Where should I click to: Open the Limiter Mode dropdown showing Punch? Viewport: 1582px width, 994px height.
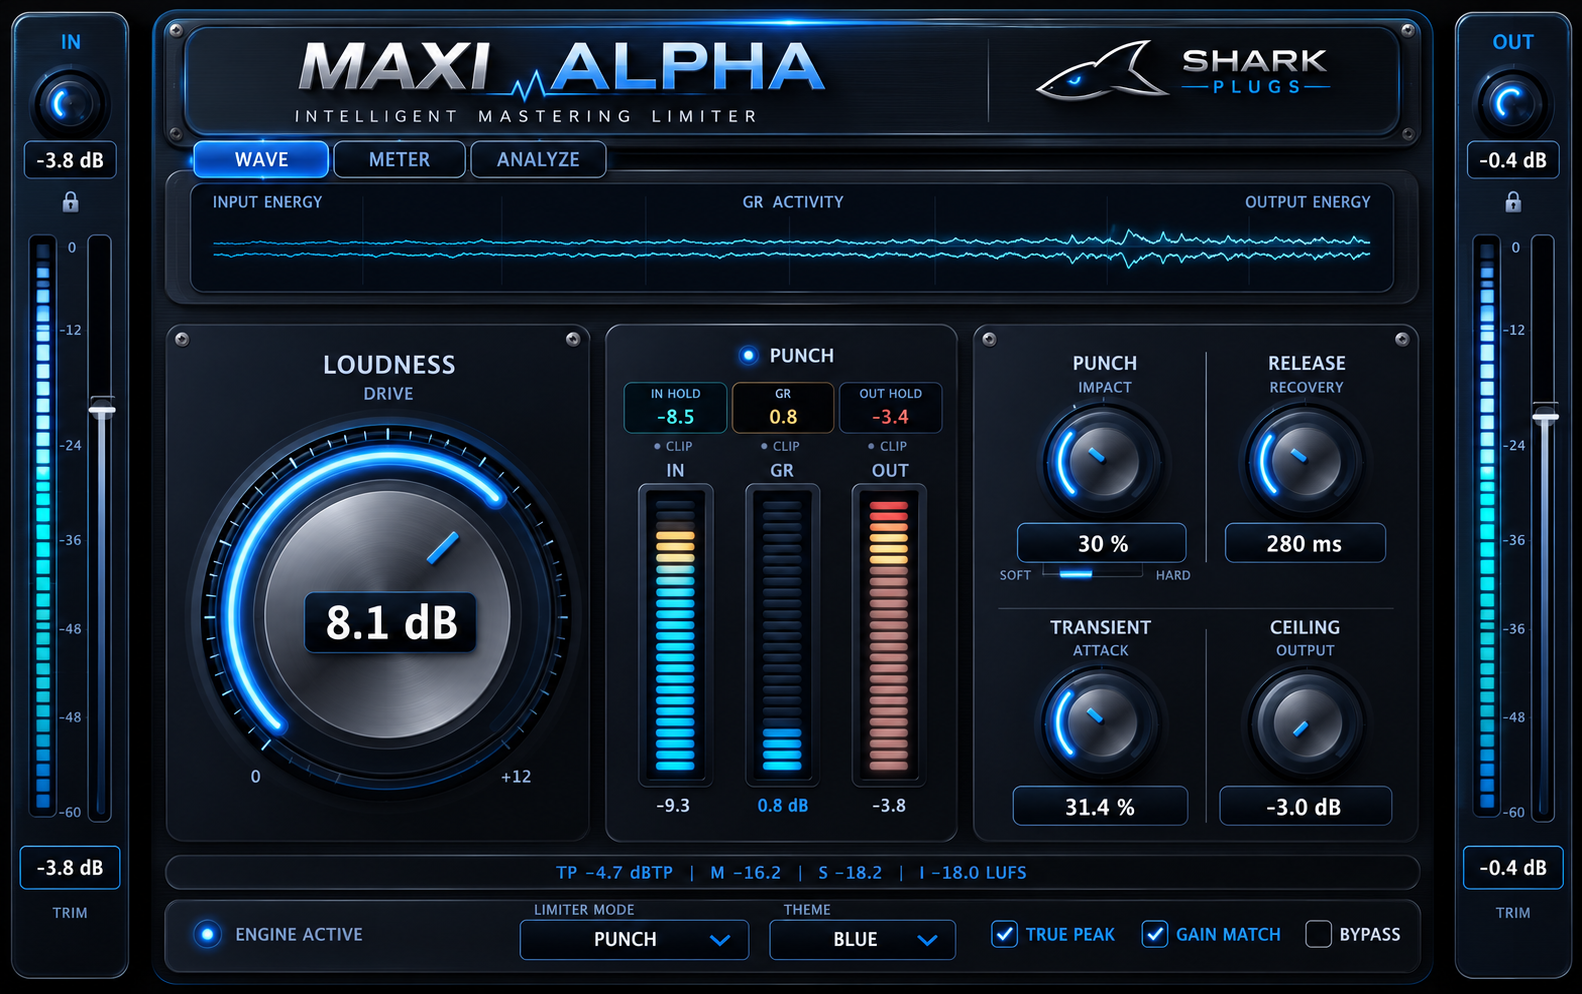[x=634, y=940]
